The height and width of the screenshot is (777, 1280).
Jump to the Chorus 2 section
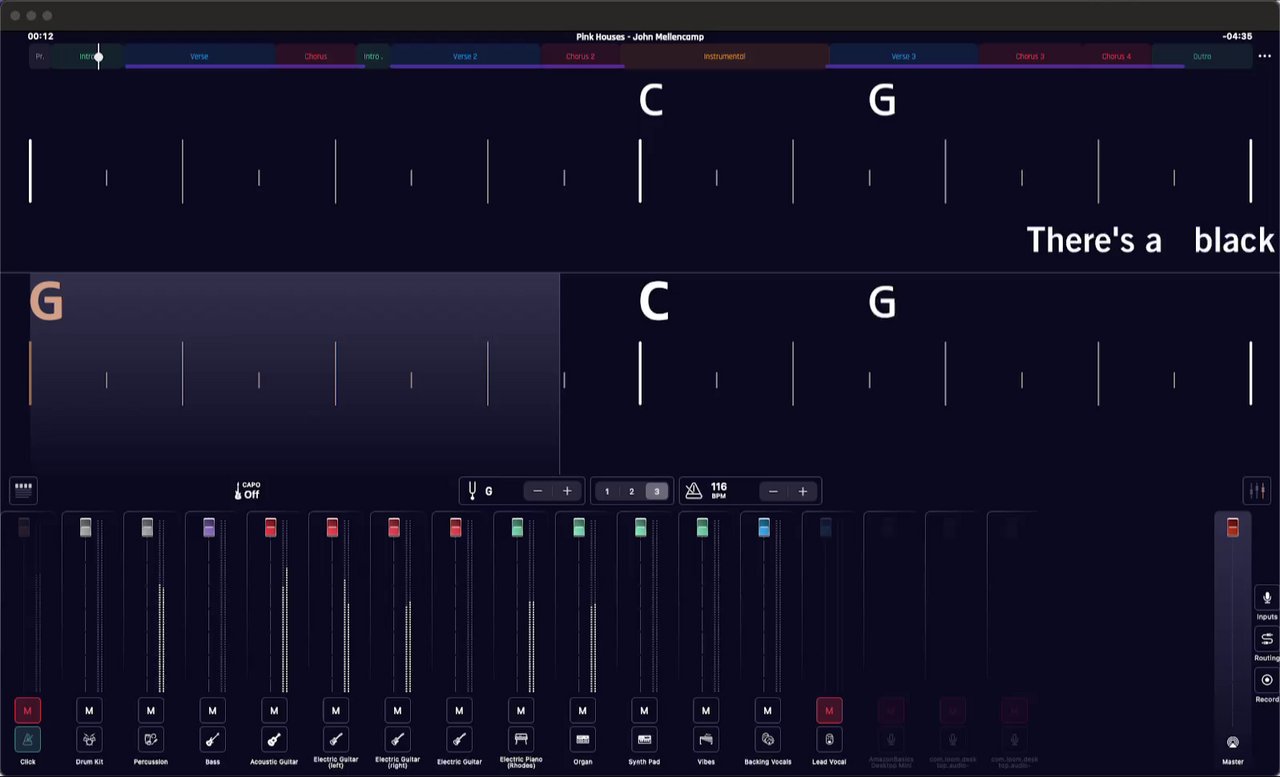click(580, 56)
